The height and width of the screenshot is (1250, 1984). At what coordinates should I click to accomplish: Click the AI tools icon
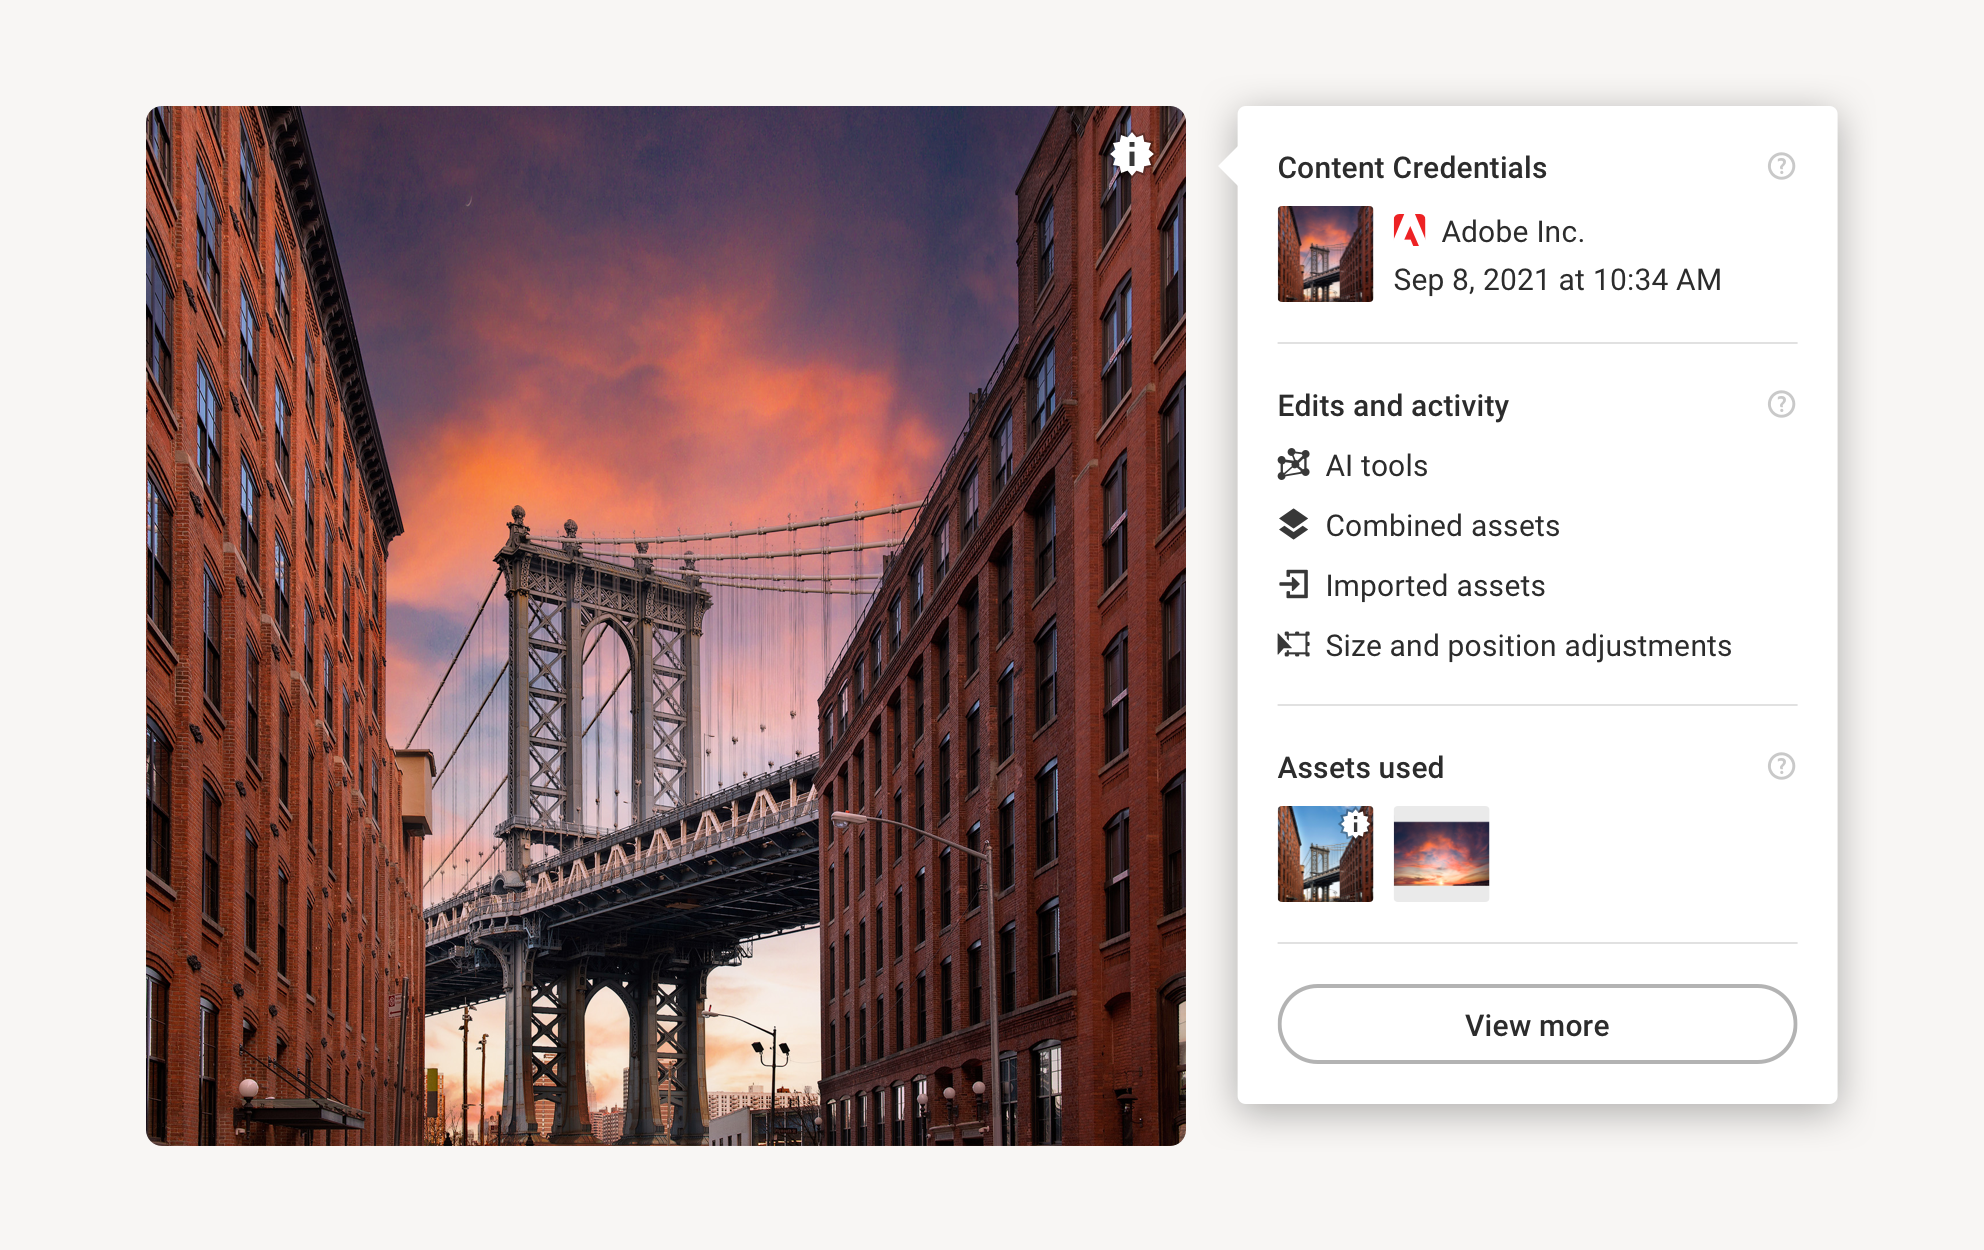click(1293, 465)
